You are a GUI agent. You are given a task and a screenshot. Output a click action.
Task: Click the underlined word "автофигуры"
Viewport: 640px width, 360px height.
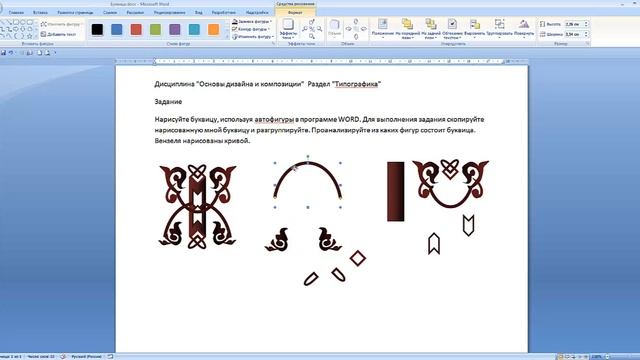point(274,120)
